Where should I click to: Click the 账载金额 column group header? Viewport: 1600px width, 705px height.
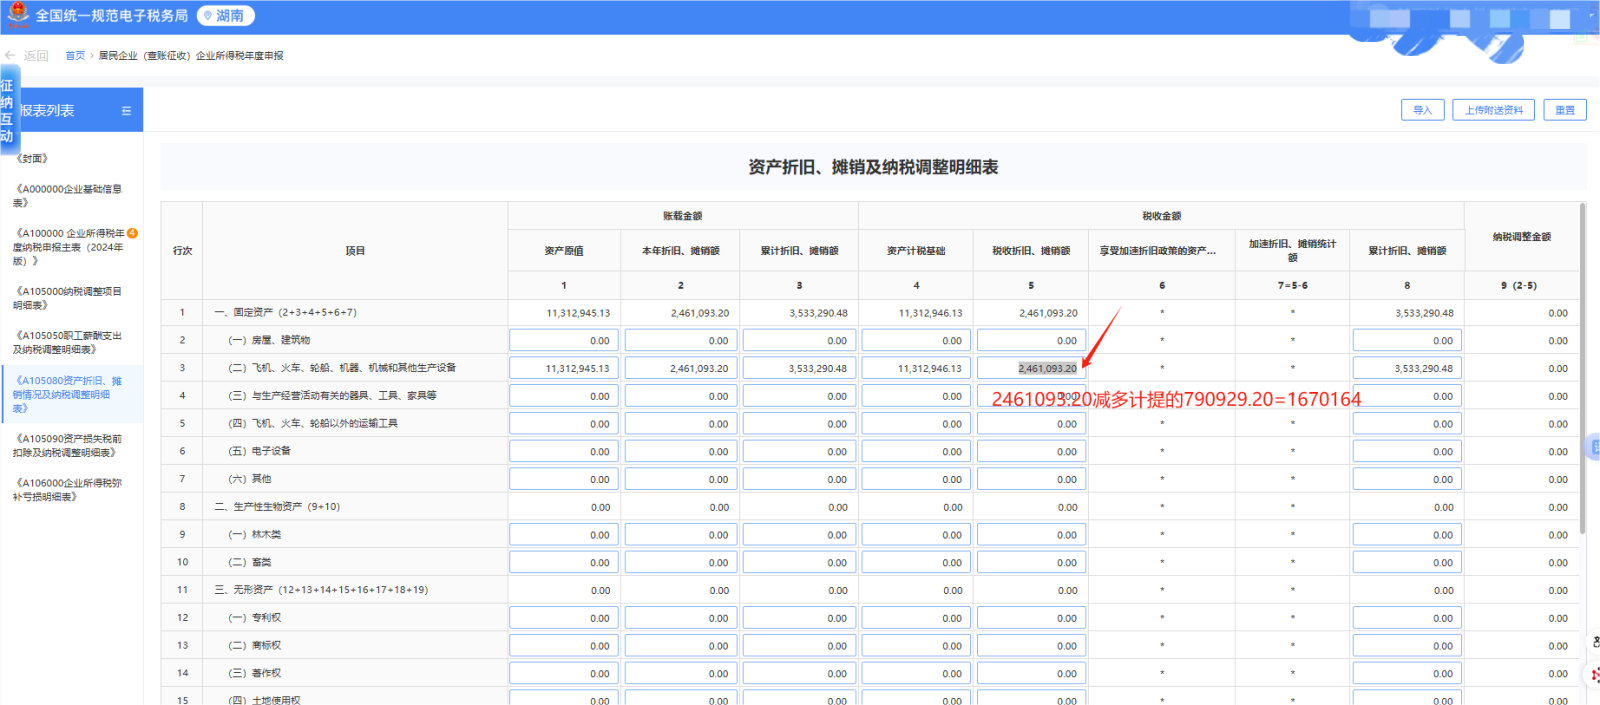(x=682, y=216)
